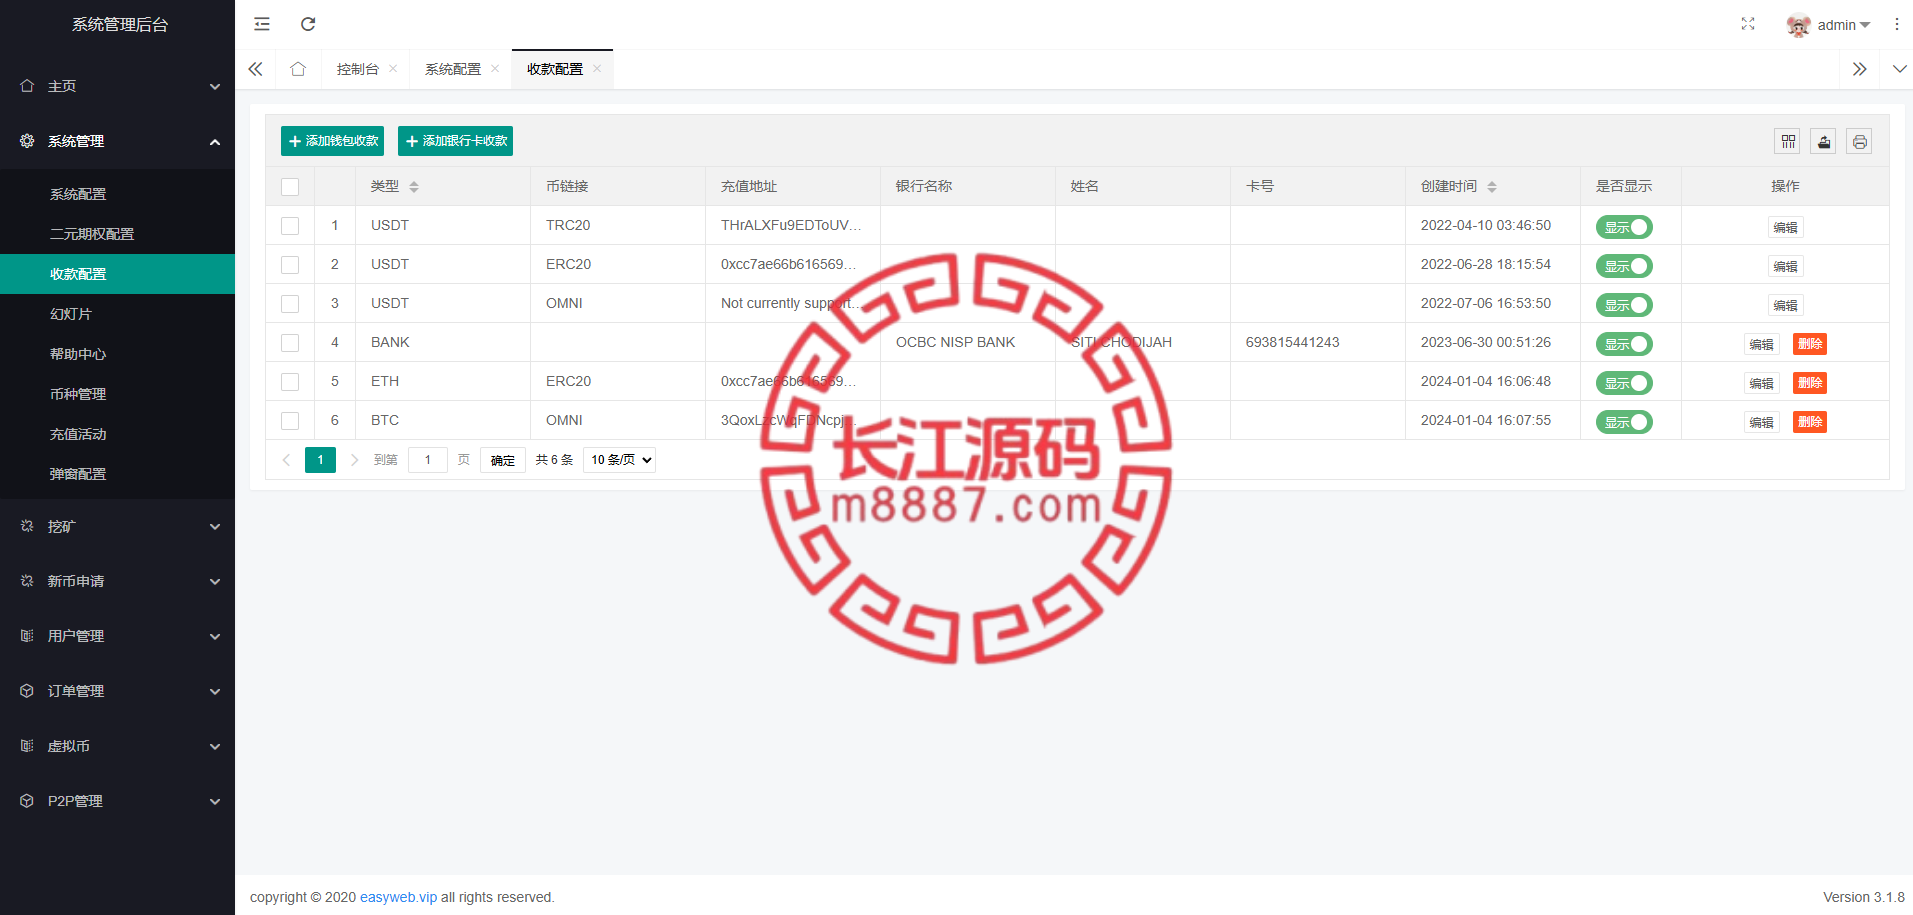
Task: Click the table export icon
Action: click(x=1824, y=141)
